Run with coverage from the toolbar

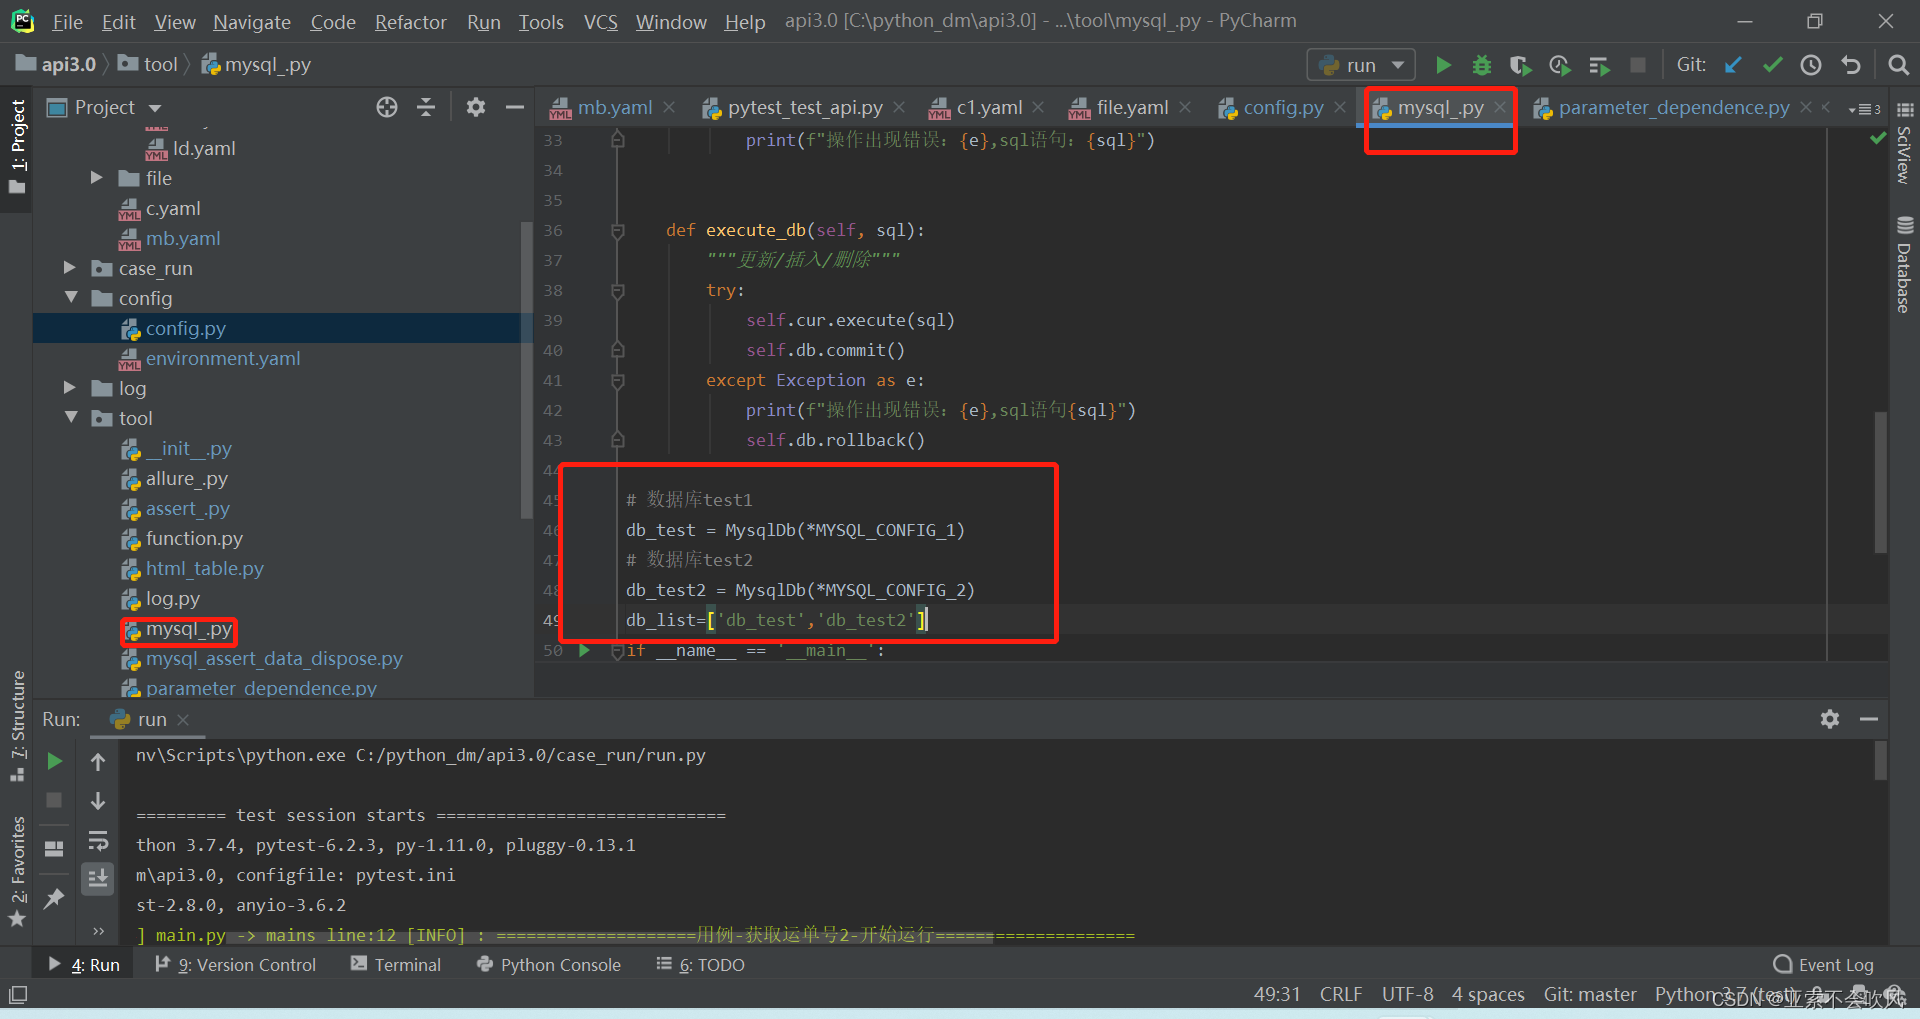click(x=1520, y=65)
